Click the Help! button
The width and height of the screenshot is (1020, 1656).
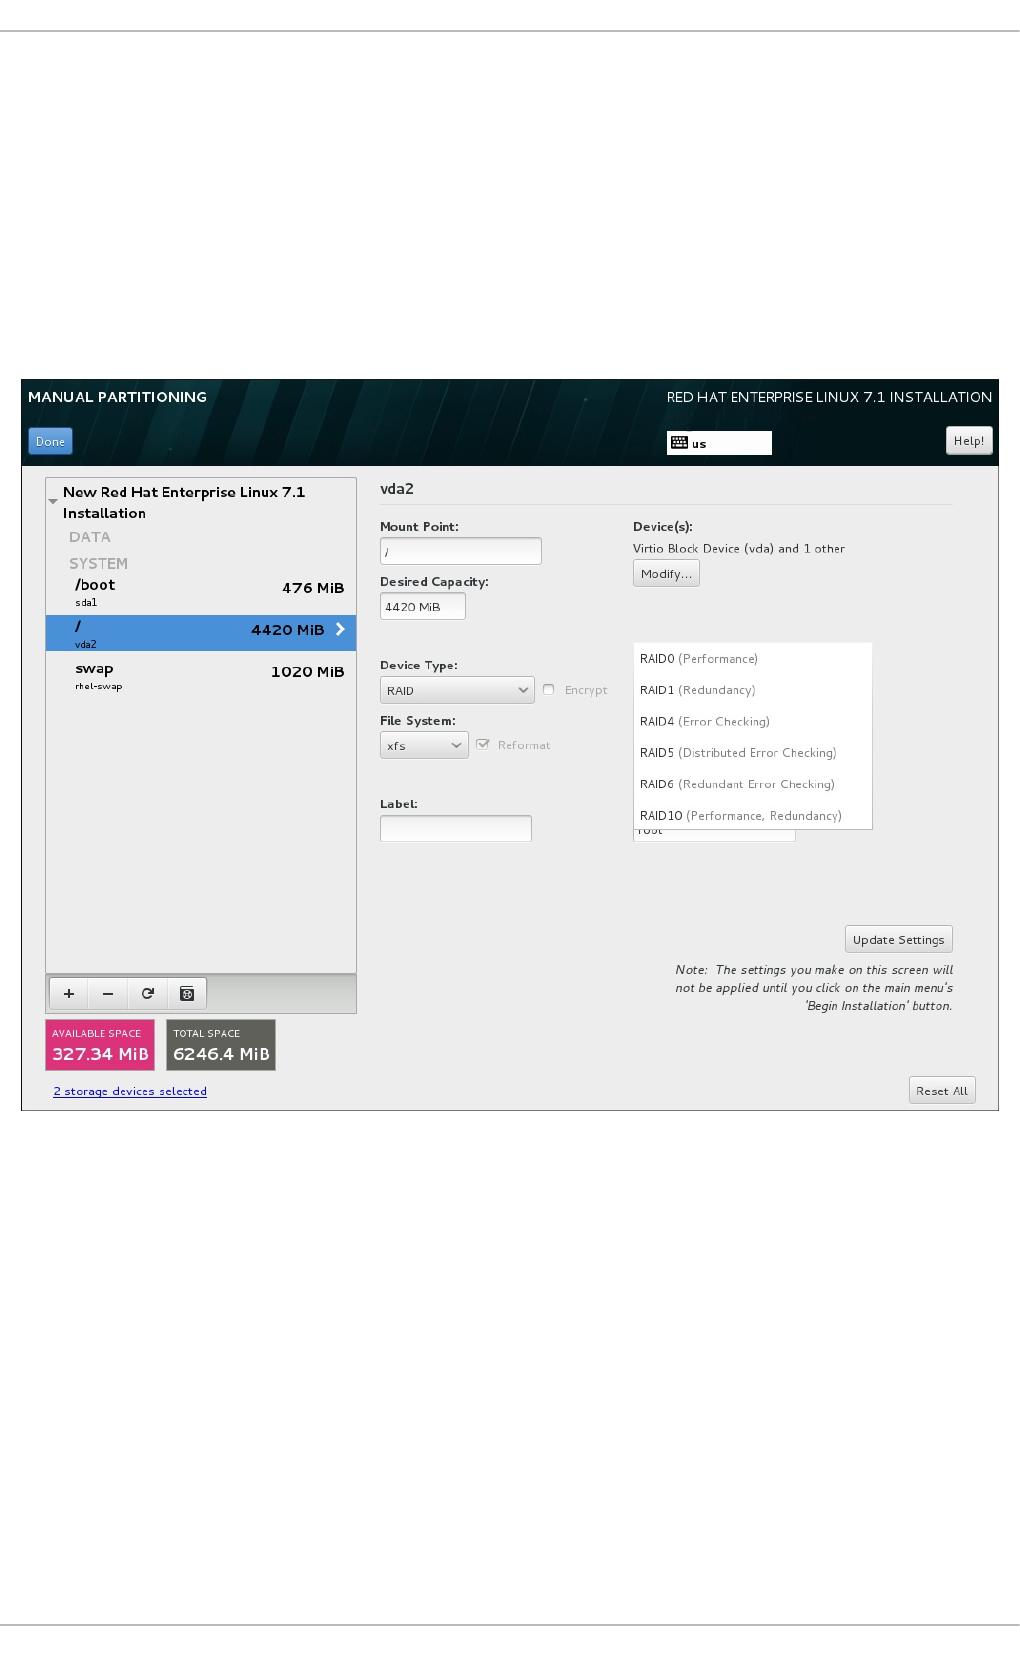point(969,440)
